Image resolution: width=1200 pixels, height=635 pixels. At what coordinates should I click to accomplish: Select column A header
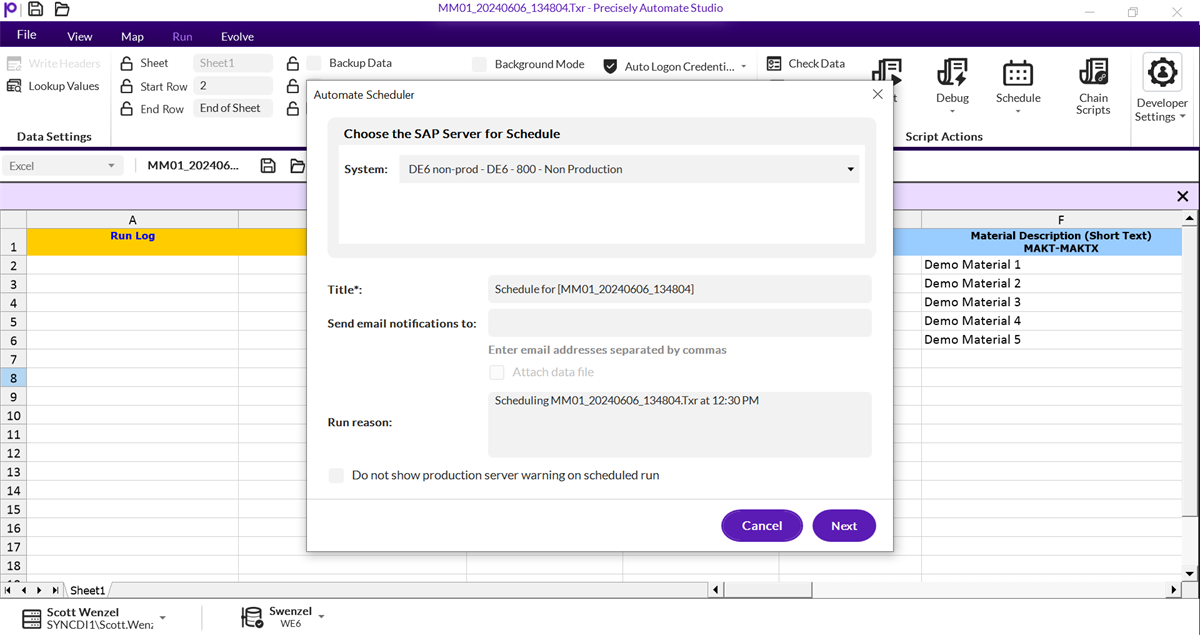coord(132,220)
